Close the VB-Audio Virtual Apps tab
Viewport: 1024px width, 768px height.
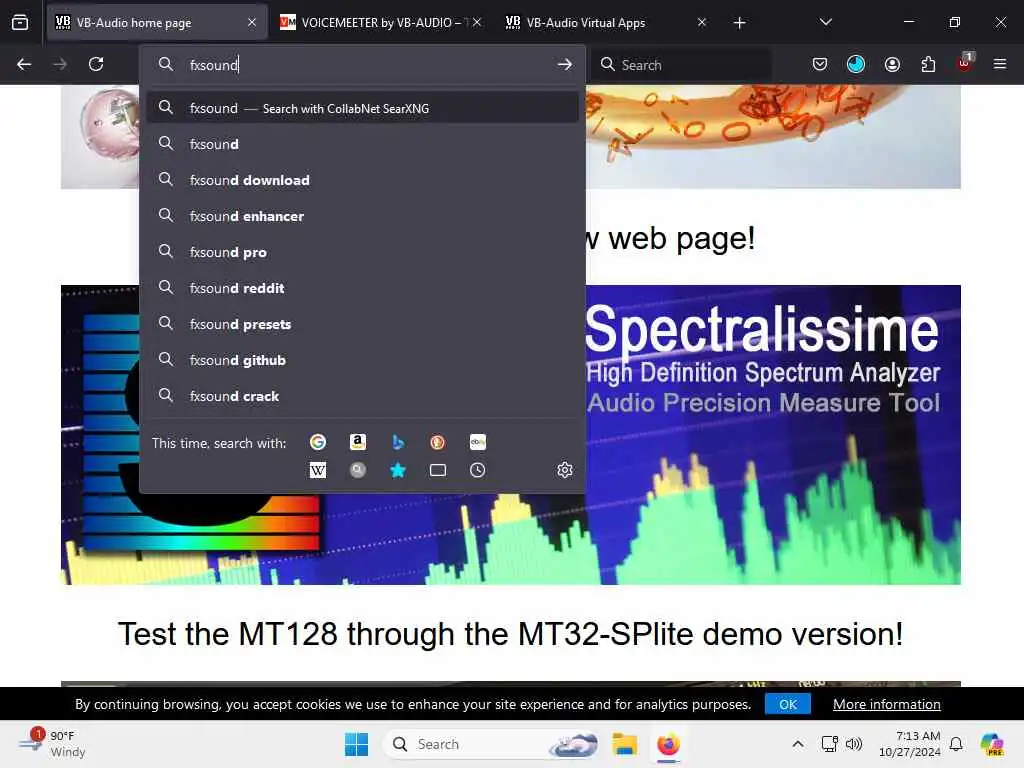coord(702,23)
